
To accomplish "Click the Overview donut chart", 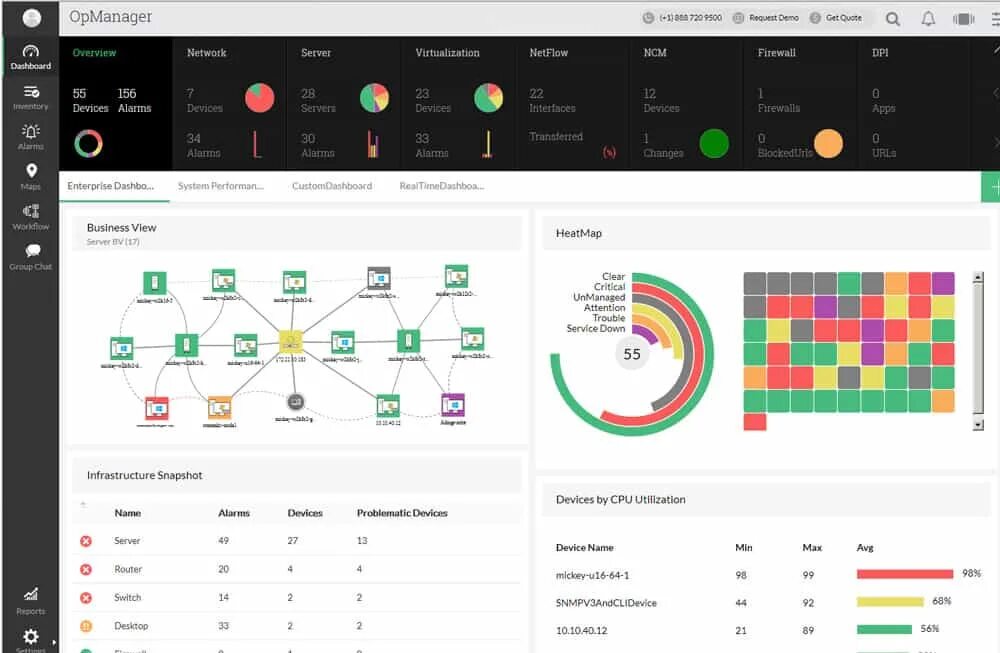I will [88, 143].
